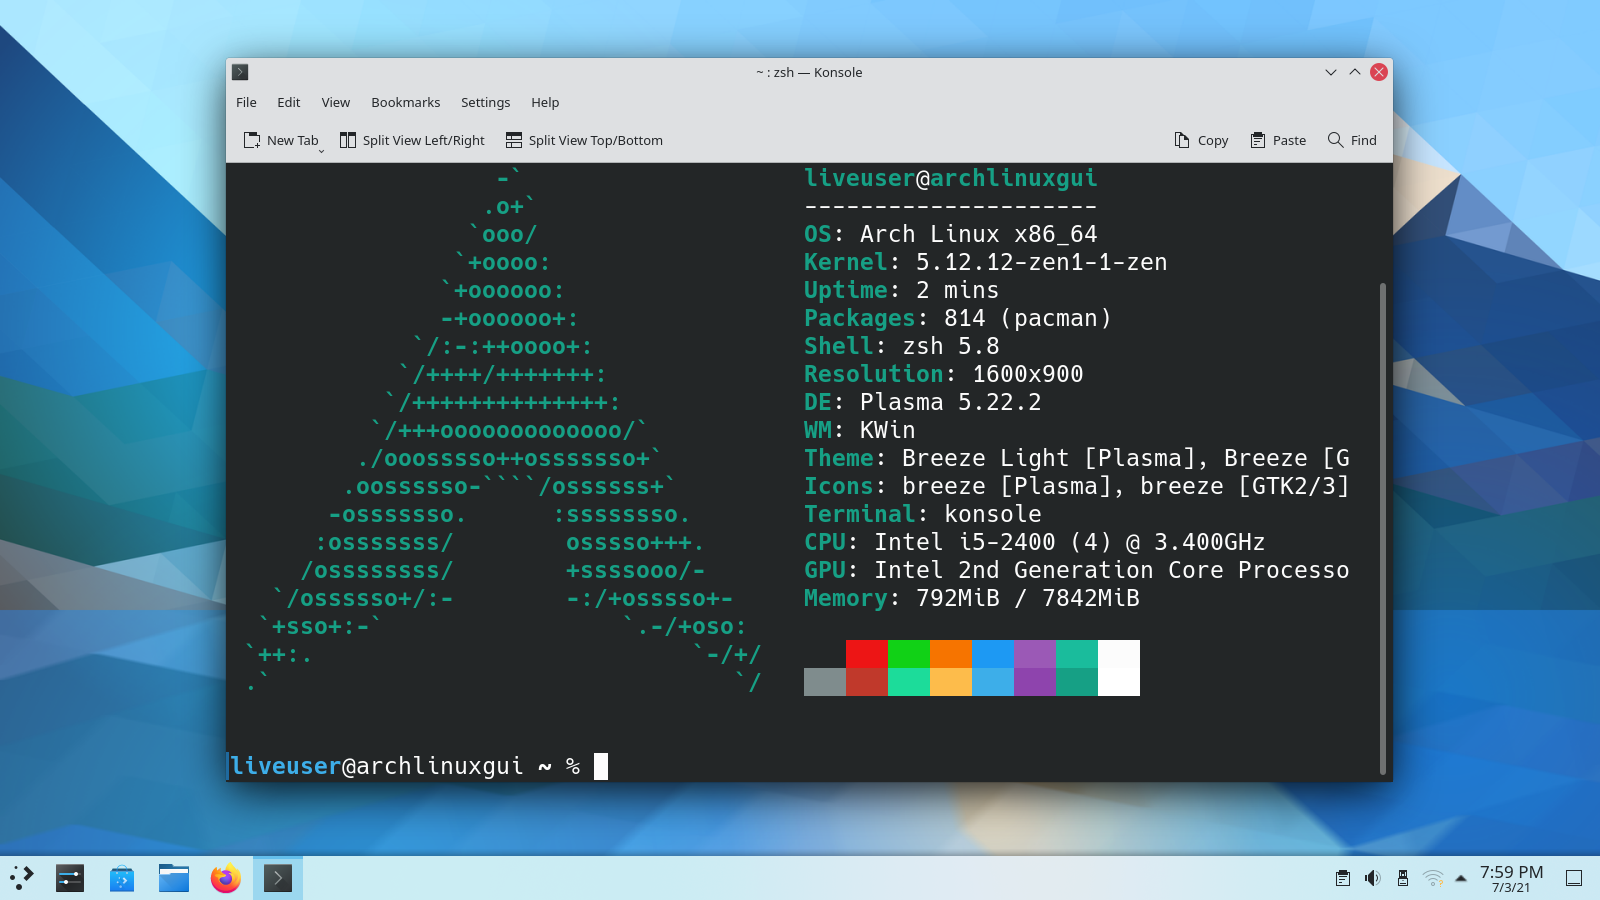Click the Paste toolbar button
The image size is (1600, 900).
coord(1278,140)
